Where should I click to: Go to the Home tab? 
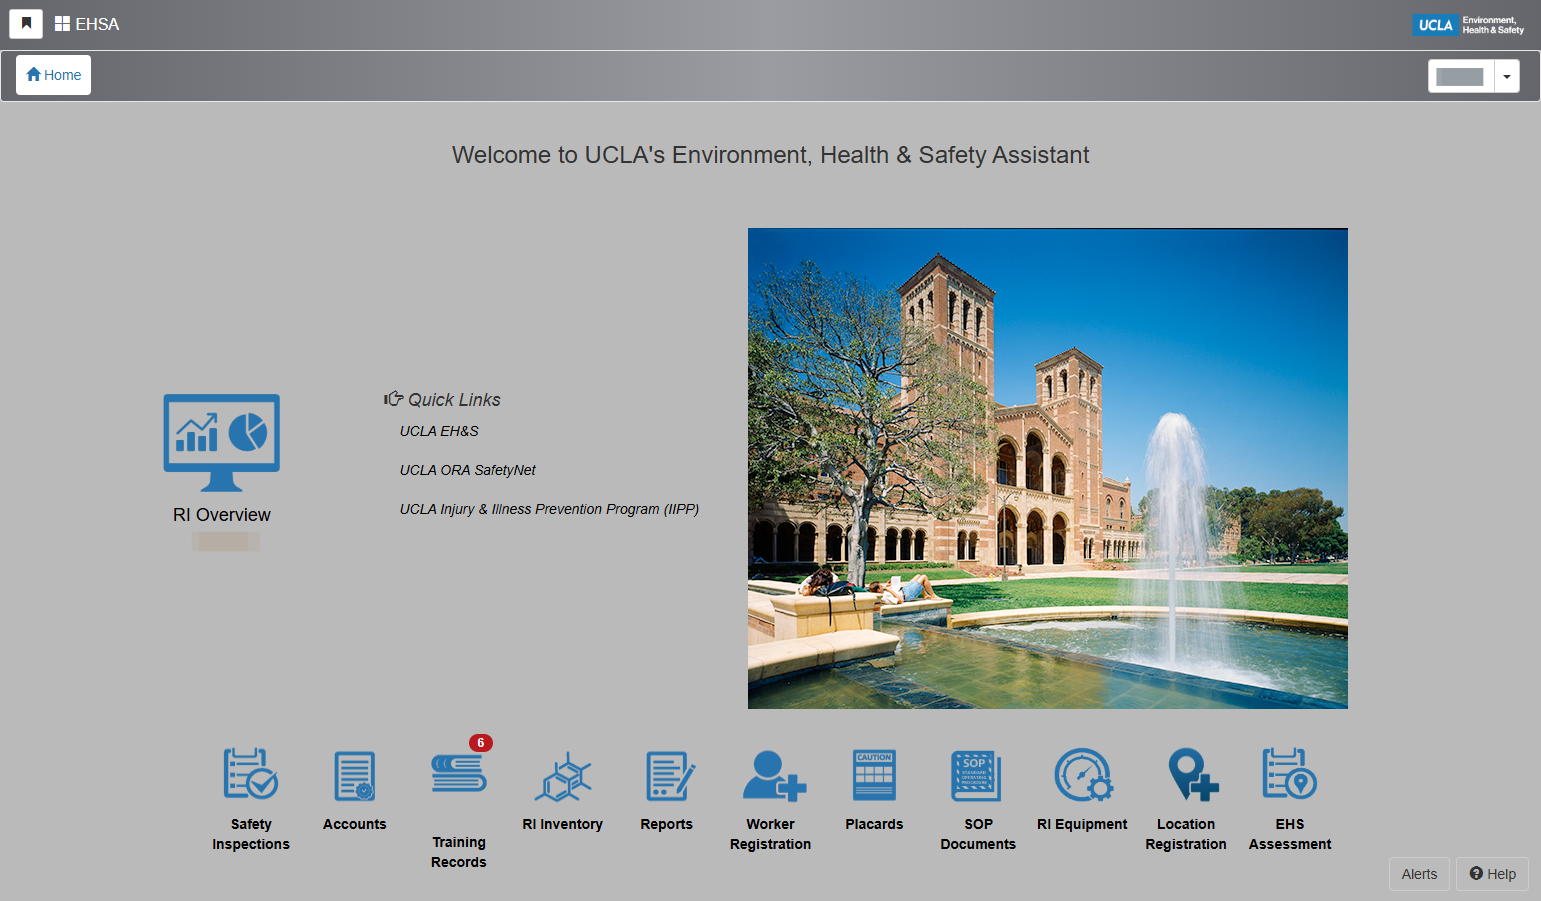(x=54, y=75)
